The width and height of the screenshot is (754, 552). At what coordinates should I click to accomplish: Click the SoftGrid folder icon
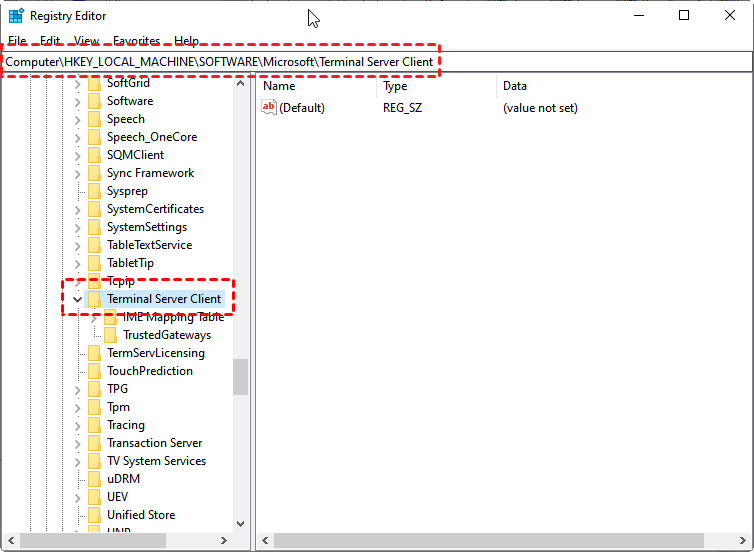95,83
